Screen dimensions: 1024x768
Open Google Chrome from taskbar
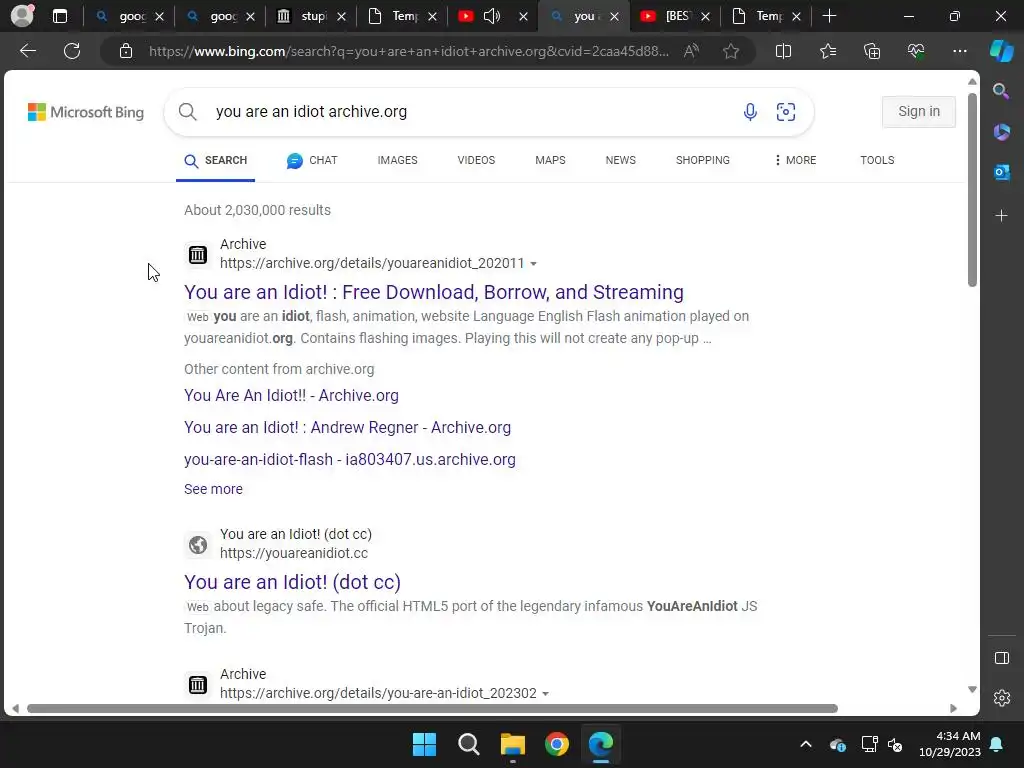coord(556,744)
